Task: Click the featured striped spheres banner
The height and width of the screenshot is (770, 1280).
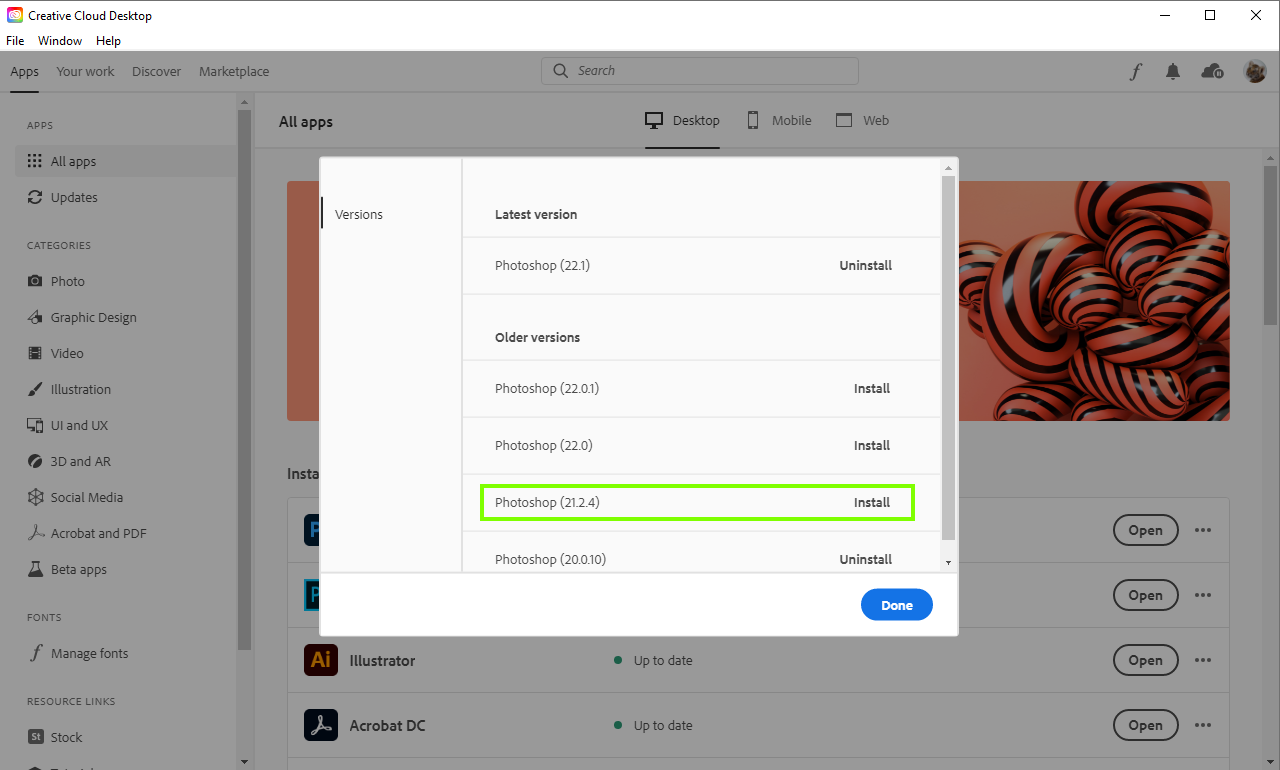Action: [1093, 300]
